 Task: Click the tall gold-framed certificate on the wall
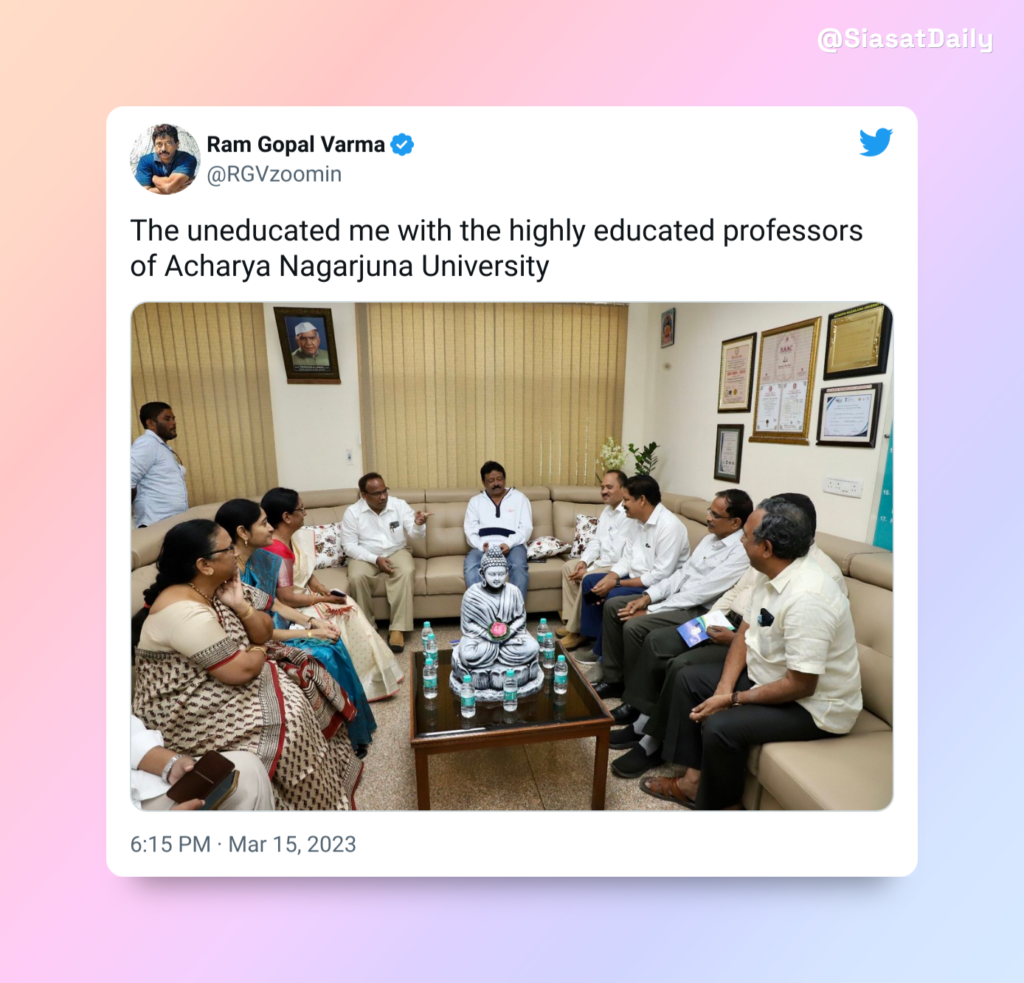click(784, 381)
